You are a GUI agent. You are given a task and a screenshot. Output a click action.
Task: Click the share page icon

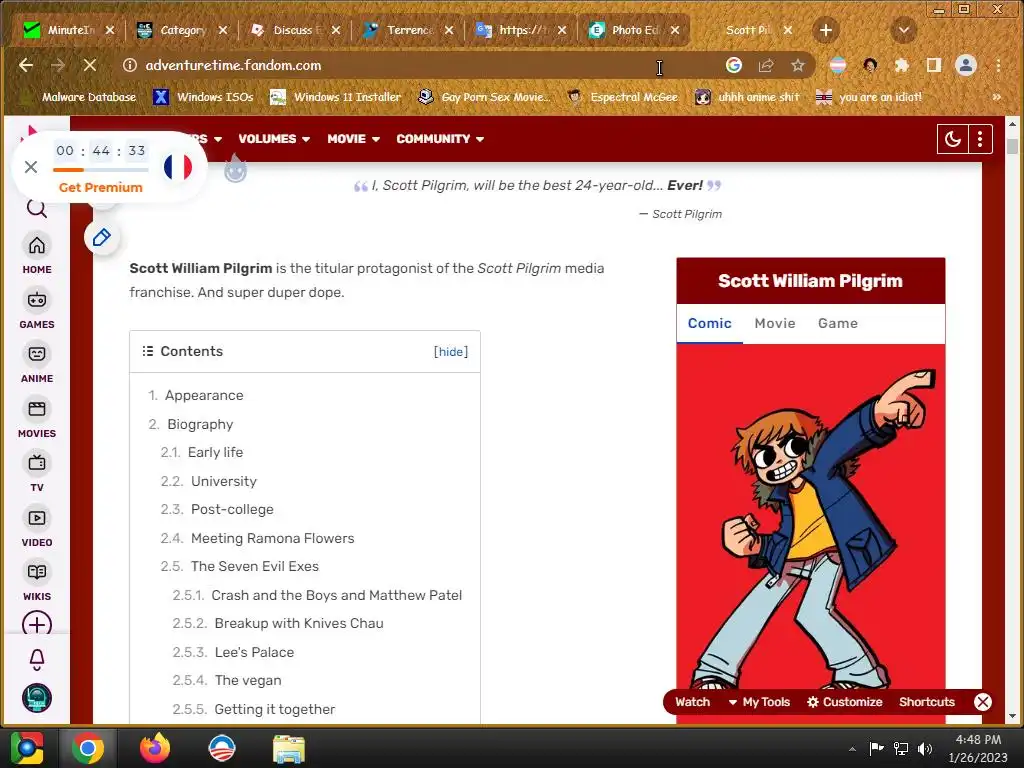click(766, 65)
